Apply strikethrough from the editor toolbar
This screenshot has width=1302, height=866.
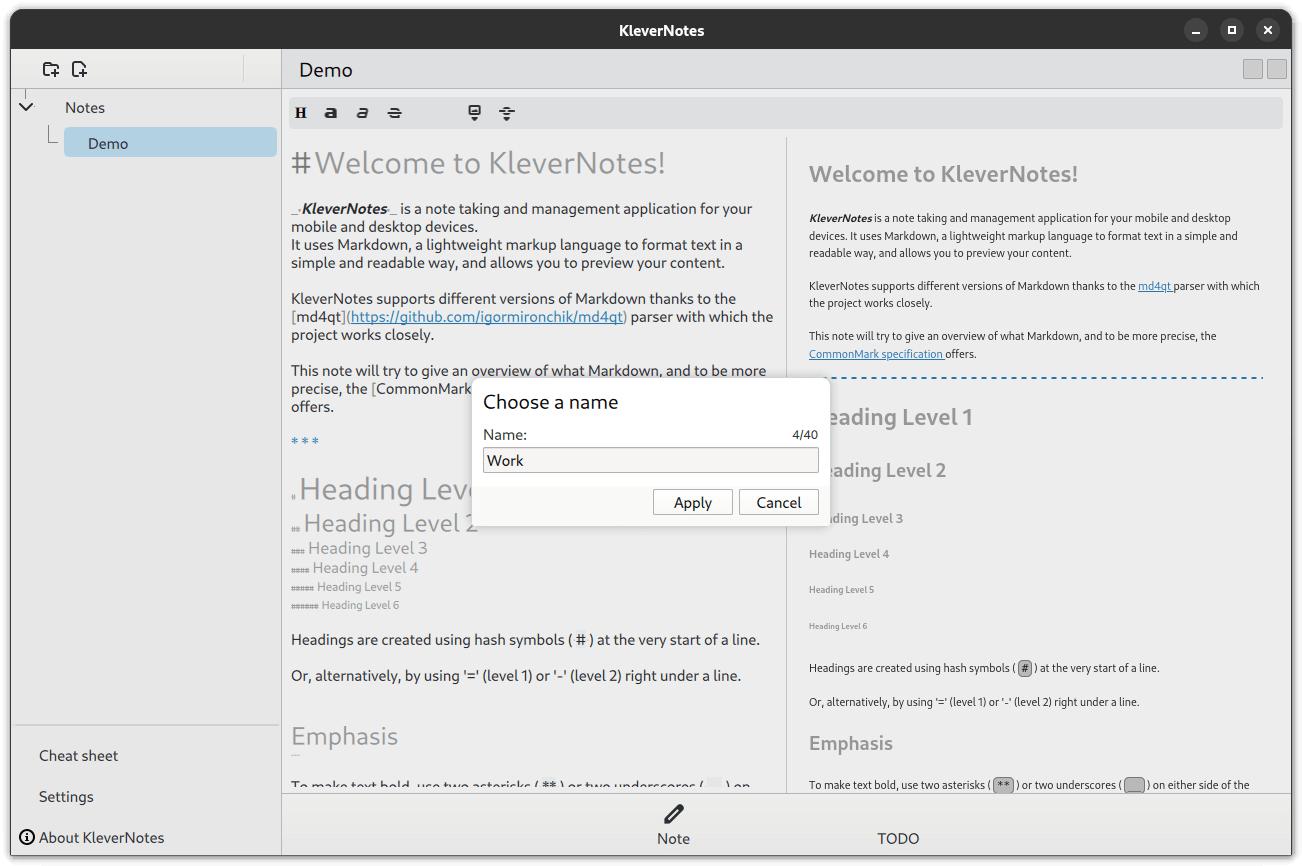point(394,113)
